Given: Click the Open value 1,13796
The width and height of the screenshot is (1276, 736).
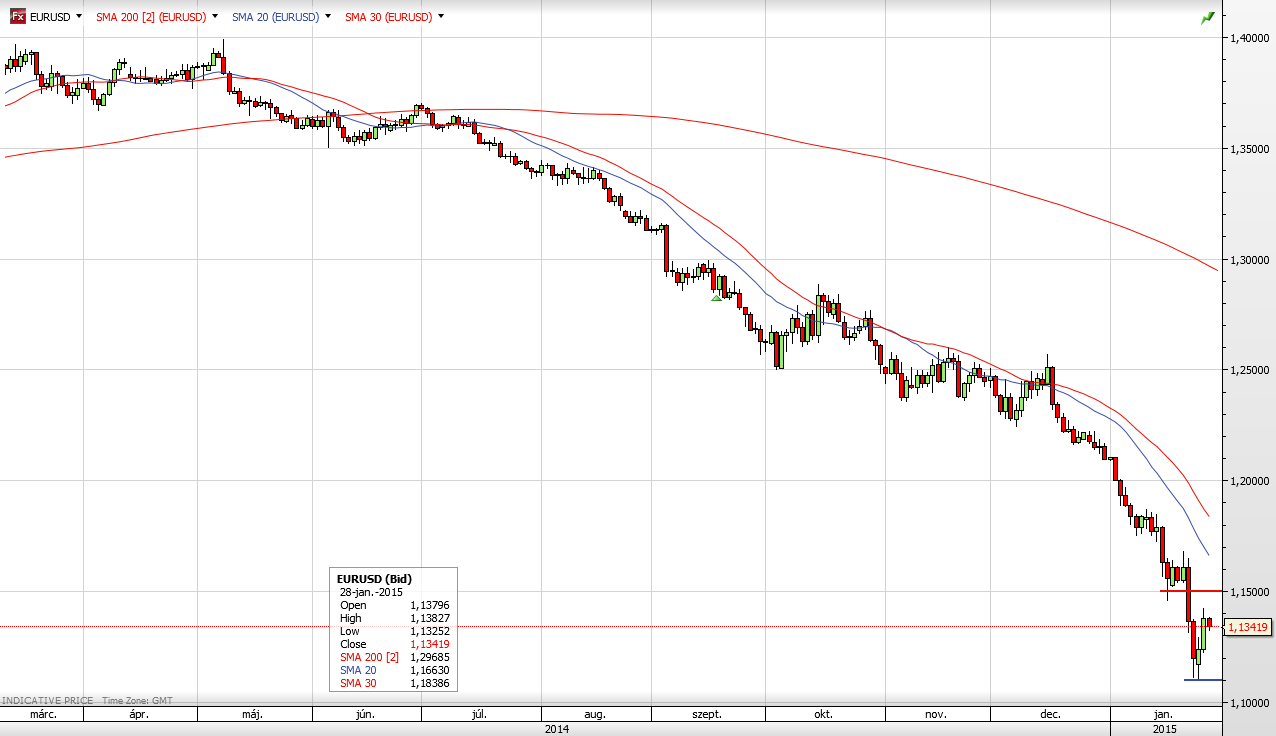Looking at the screenshot, I should (429, 605).
